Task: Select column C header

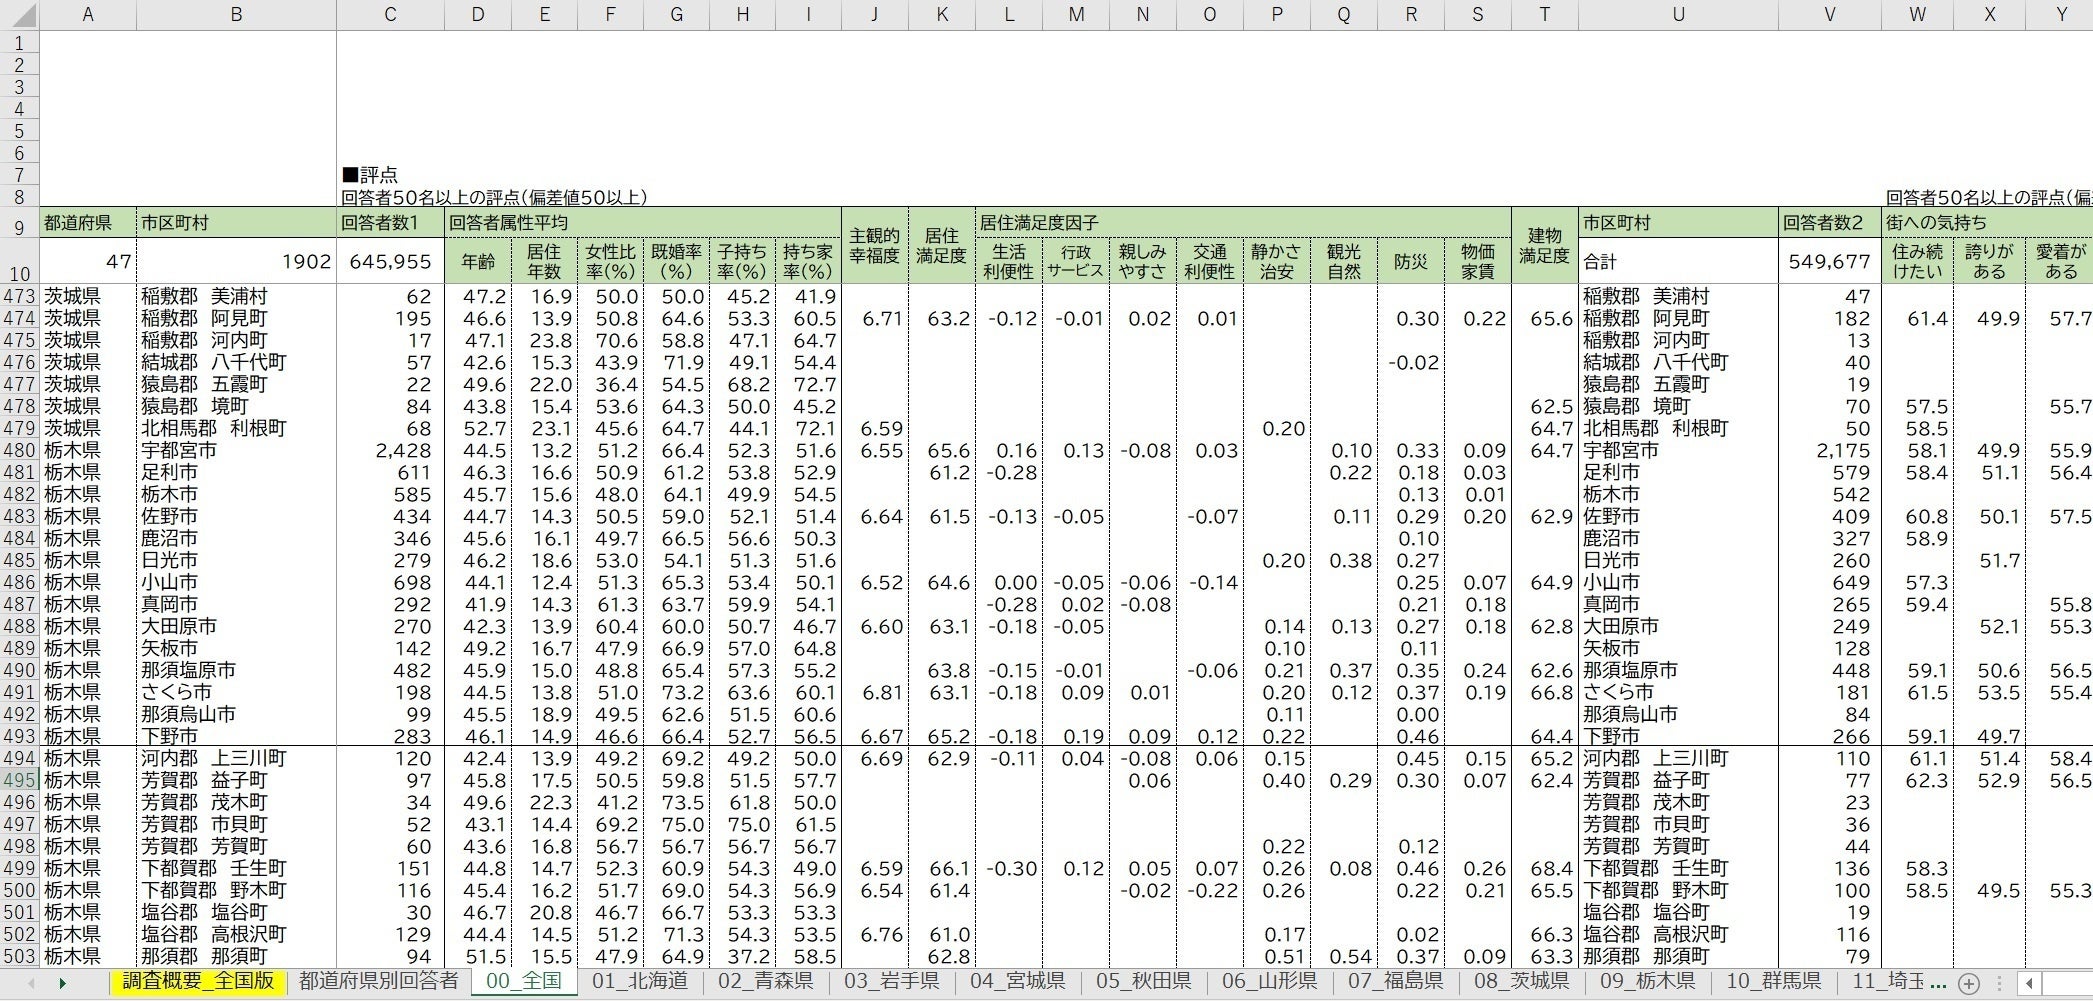Action: tap(390, 14)
